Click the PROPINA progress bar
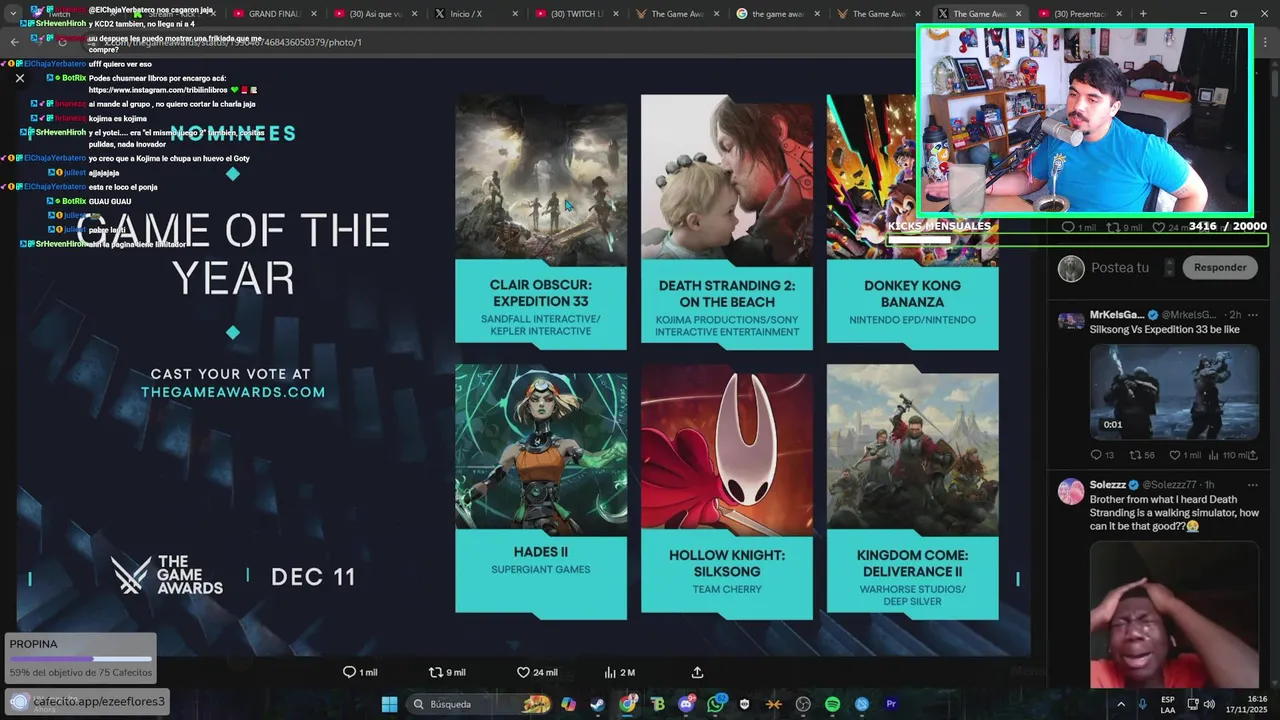The height and width of the screenshot is (720, 1280). pos(80,659)
